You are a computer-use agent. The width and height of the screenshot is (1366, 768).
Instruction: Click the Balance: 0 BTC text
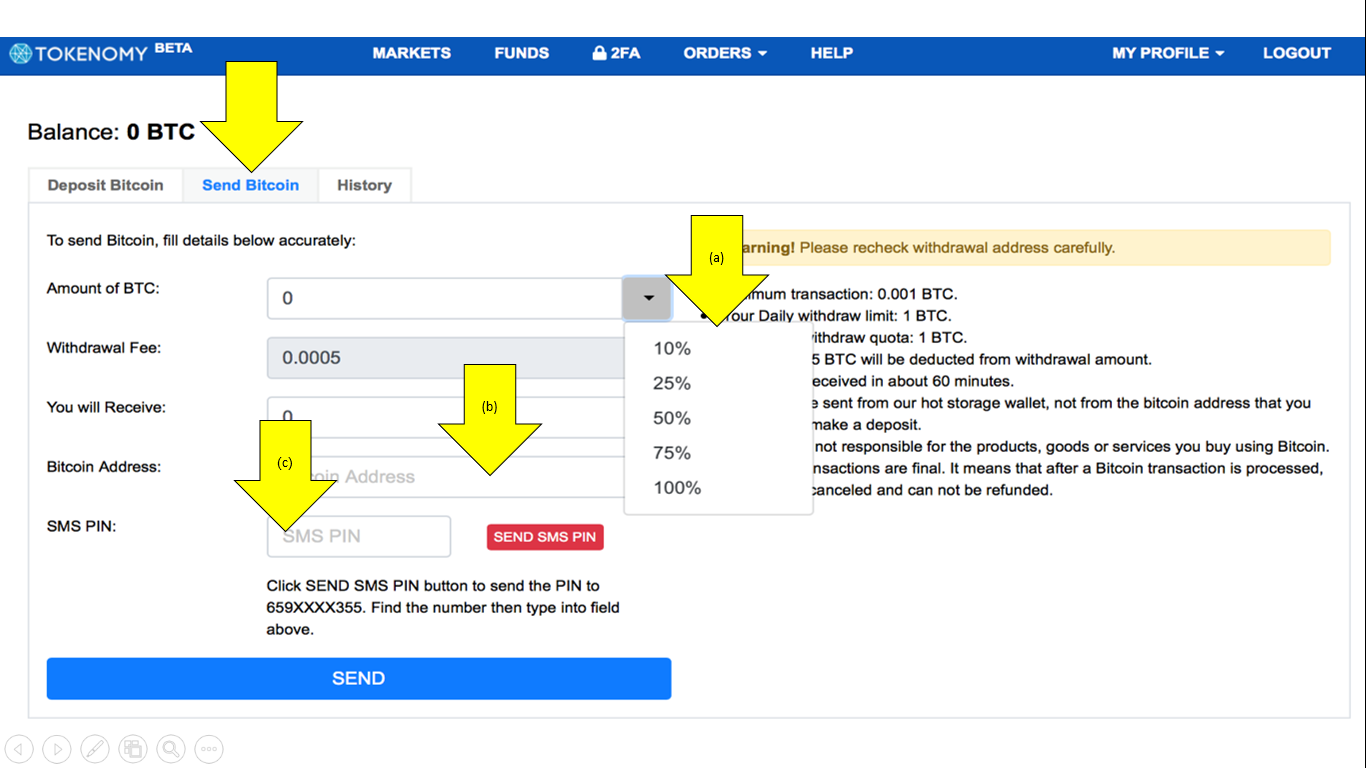[111, 132]
